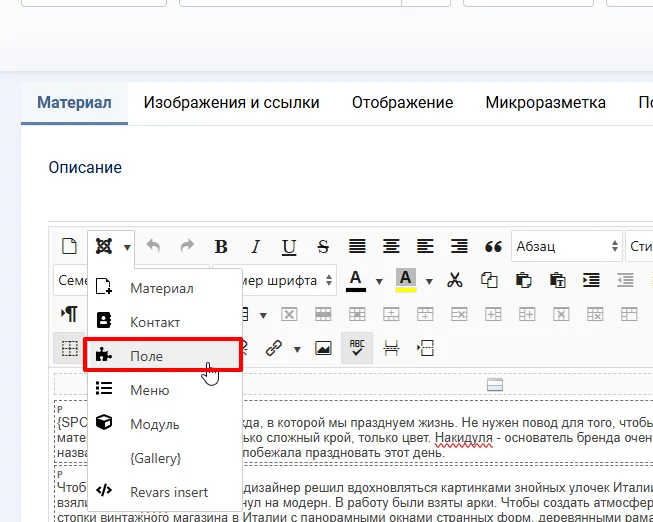653x522 pixels.
Task: Choose {Gallery} from the CMS menu
Action: [165, 458]
